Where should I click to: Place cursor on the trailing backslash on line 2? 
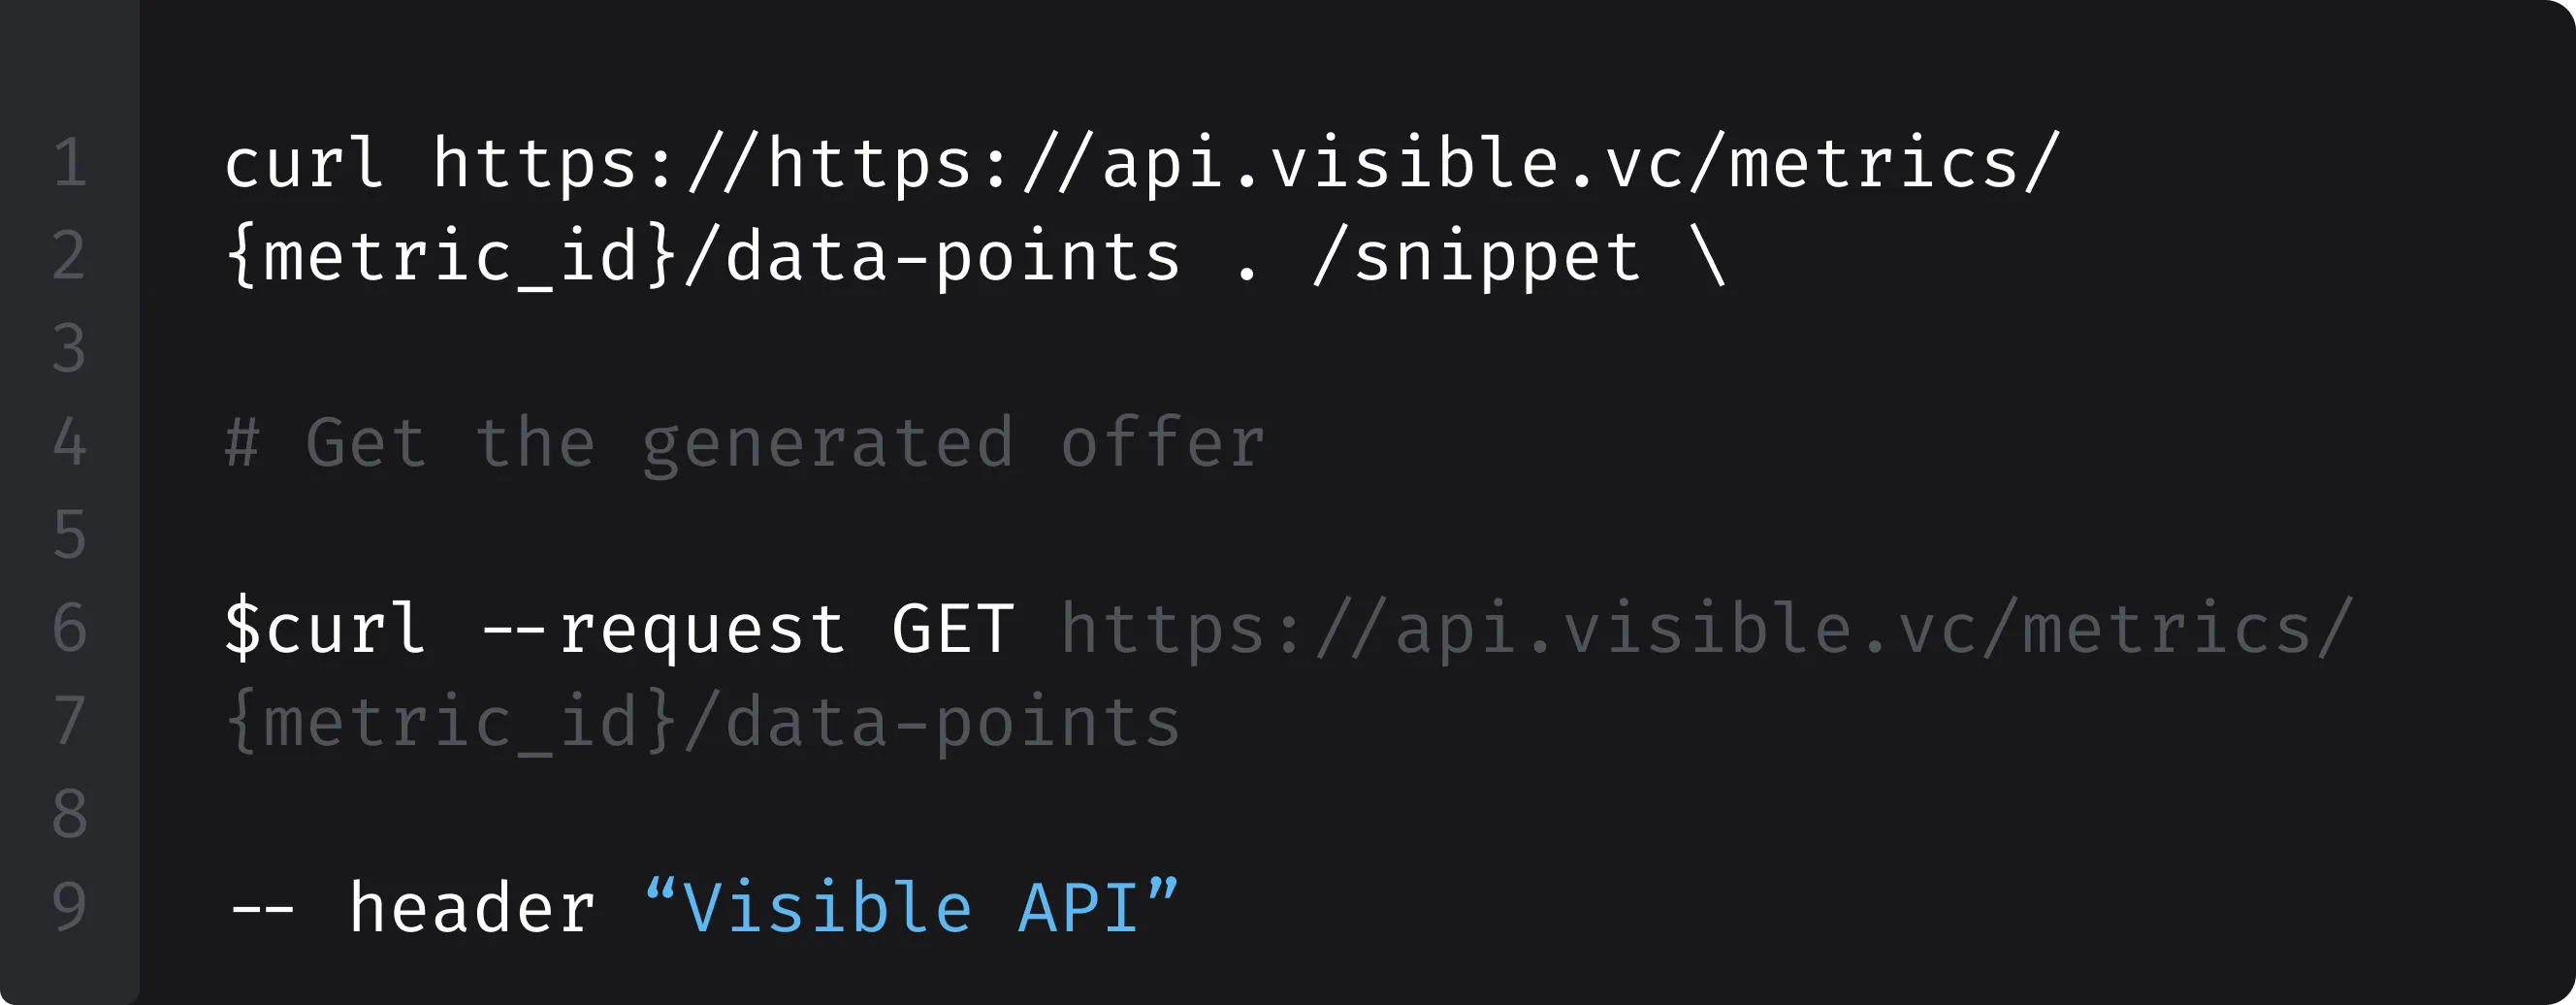[x=1708, y=257]
